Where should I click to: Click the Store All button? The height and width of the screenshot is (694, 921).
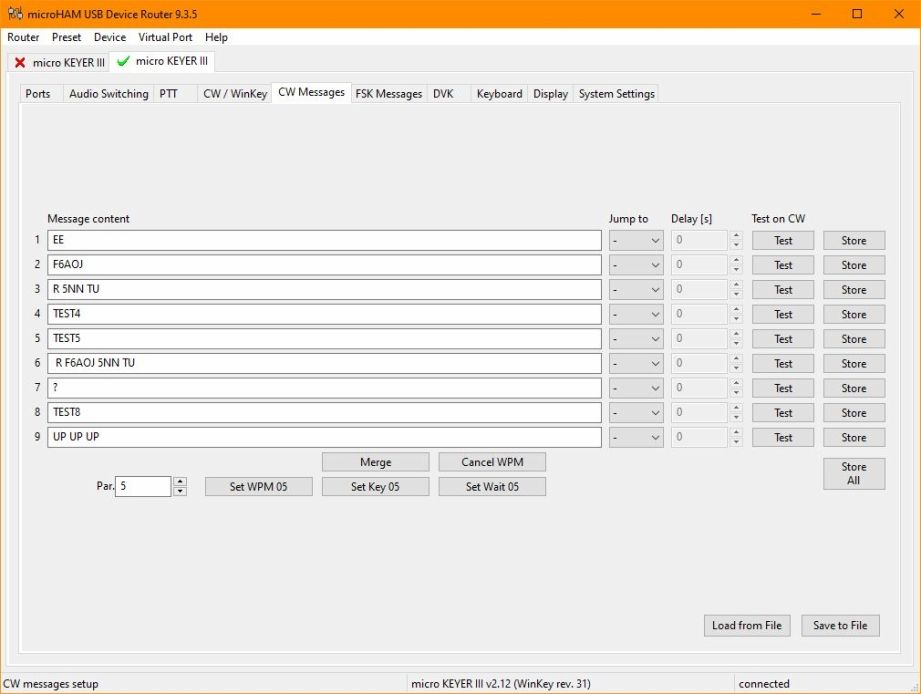tap(853, 473)
